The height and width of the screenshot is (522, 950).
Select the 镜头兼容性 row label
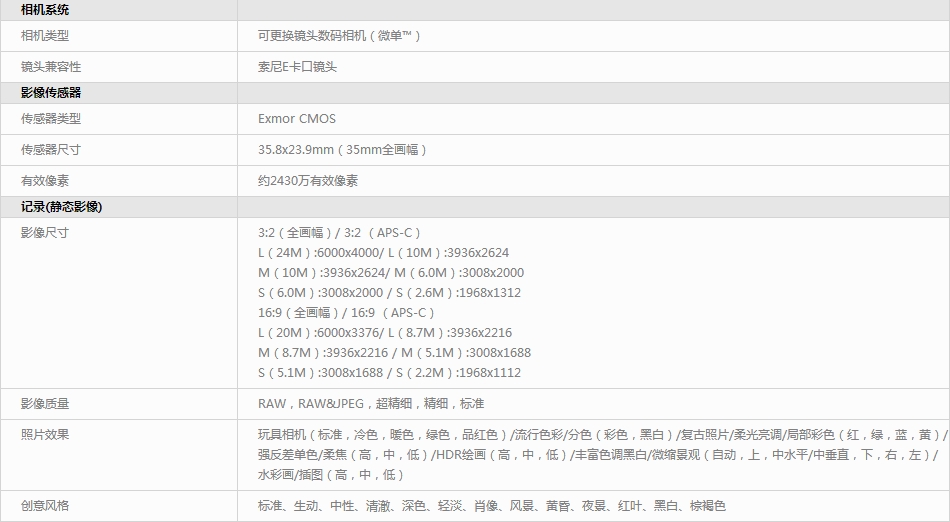coord(51,67)
